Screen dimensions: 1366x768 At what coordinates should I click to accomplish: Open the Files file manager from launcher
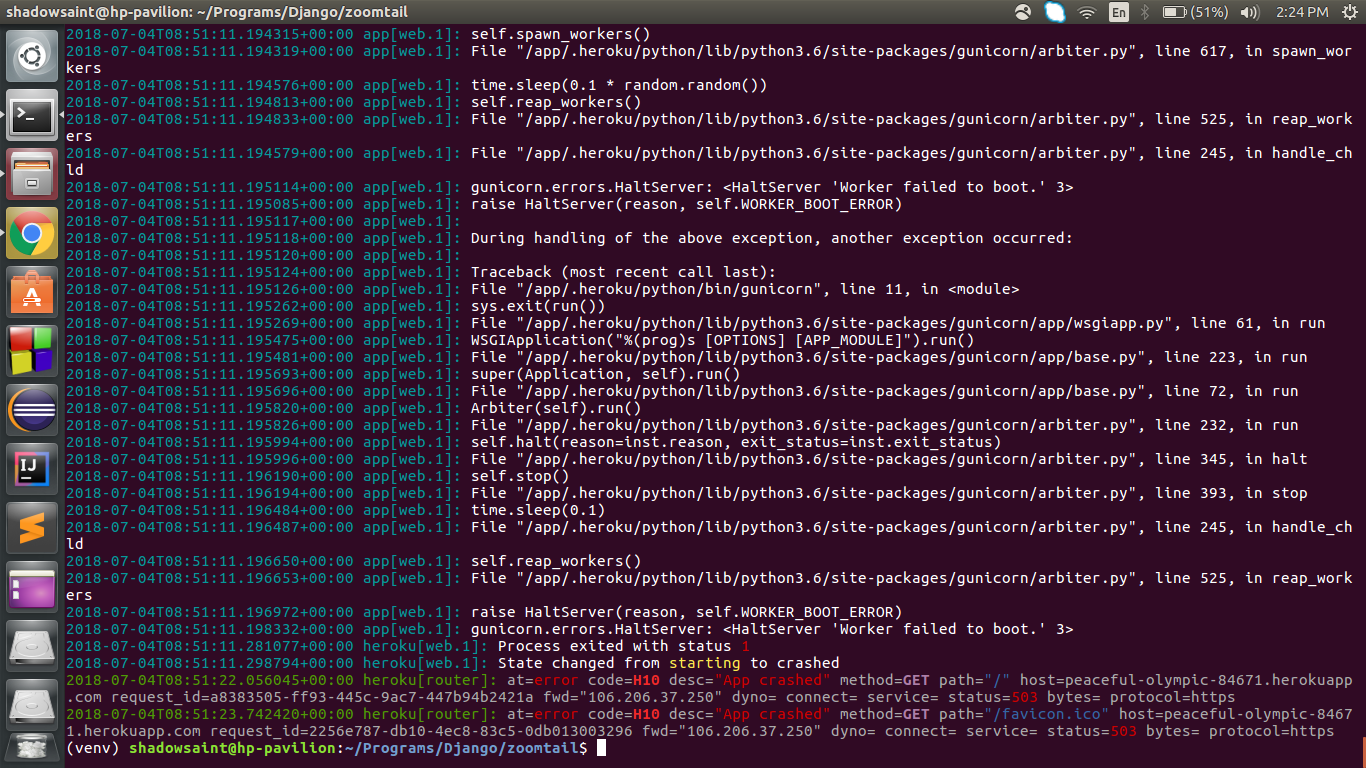tap(32, 174)
